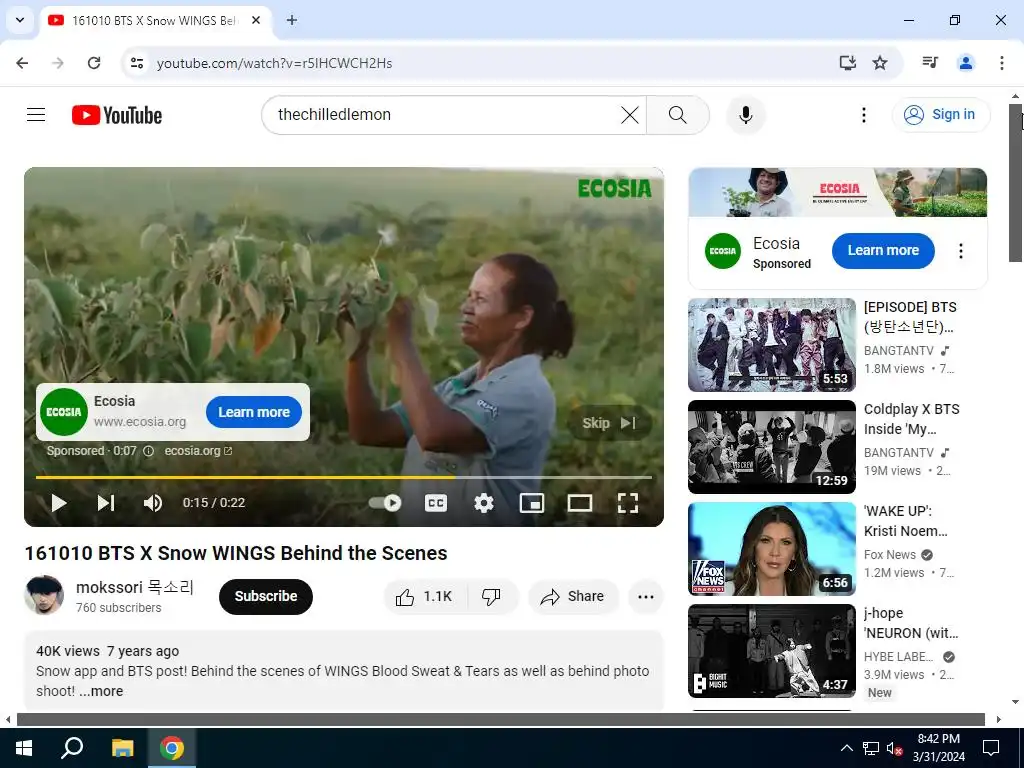The image size is (1024, 768).
Task: Open the j-hope 'NEURON' video thumbnail
Action: tap(772, 650)
